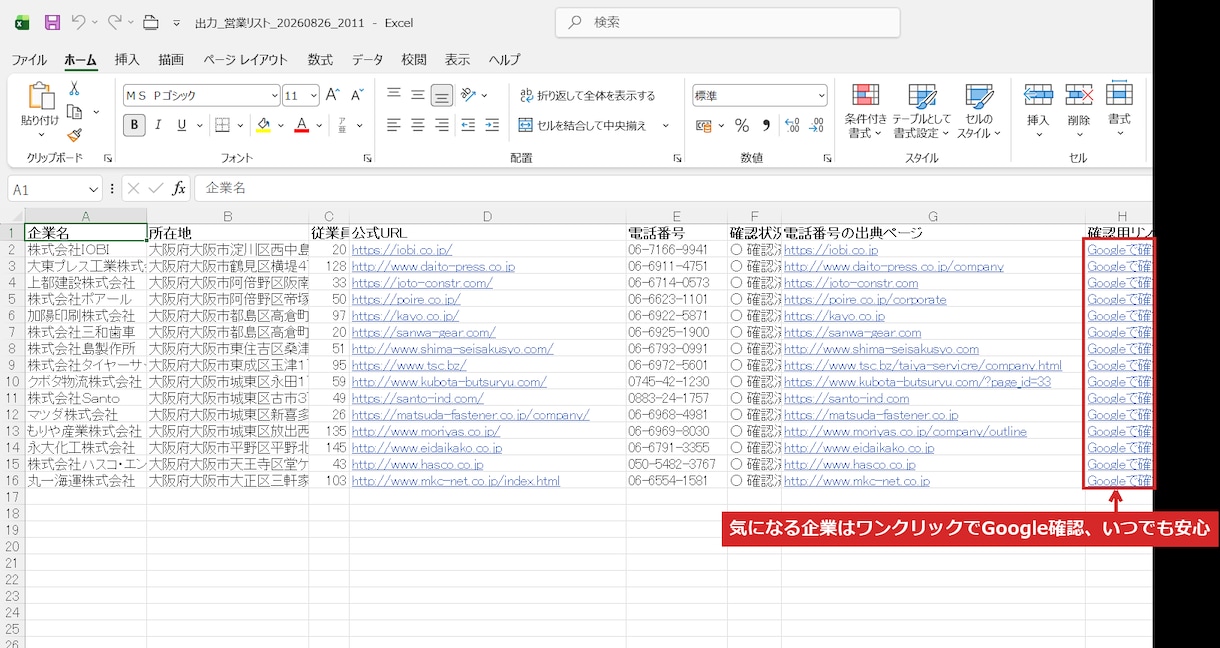
Task: Open cell styles (セルのスタイル) menu
Action: click(x=978, y=111)
